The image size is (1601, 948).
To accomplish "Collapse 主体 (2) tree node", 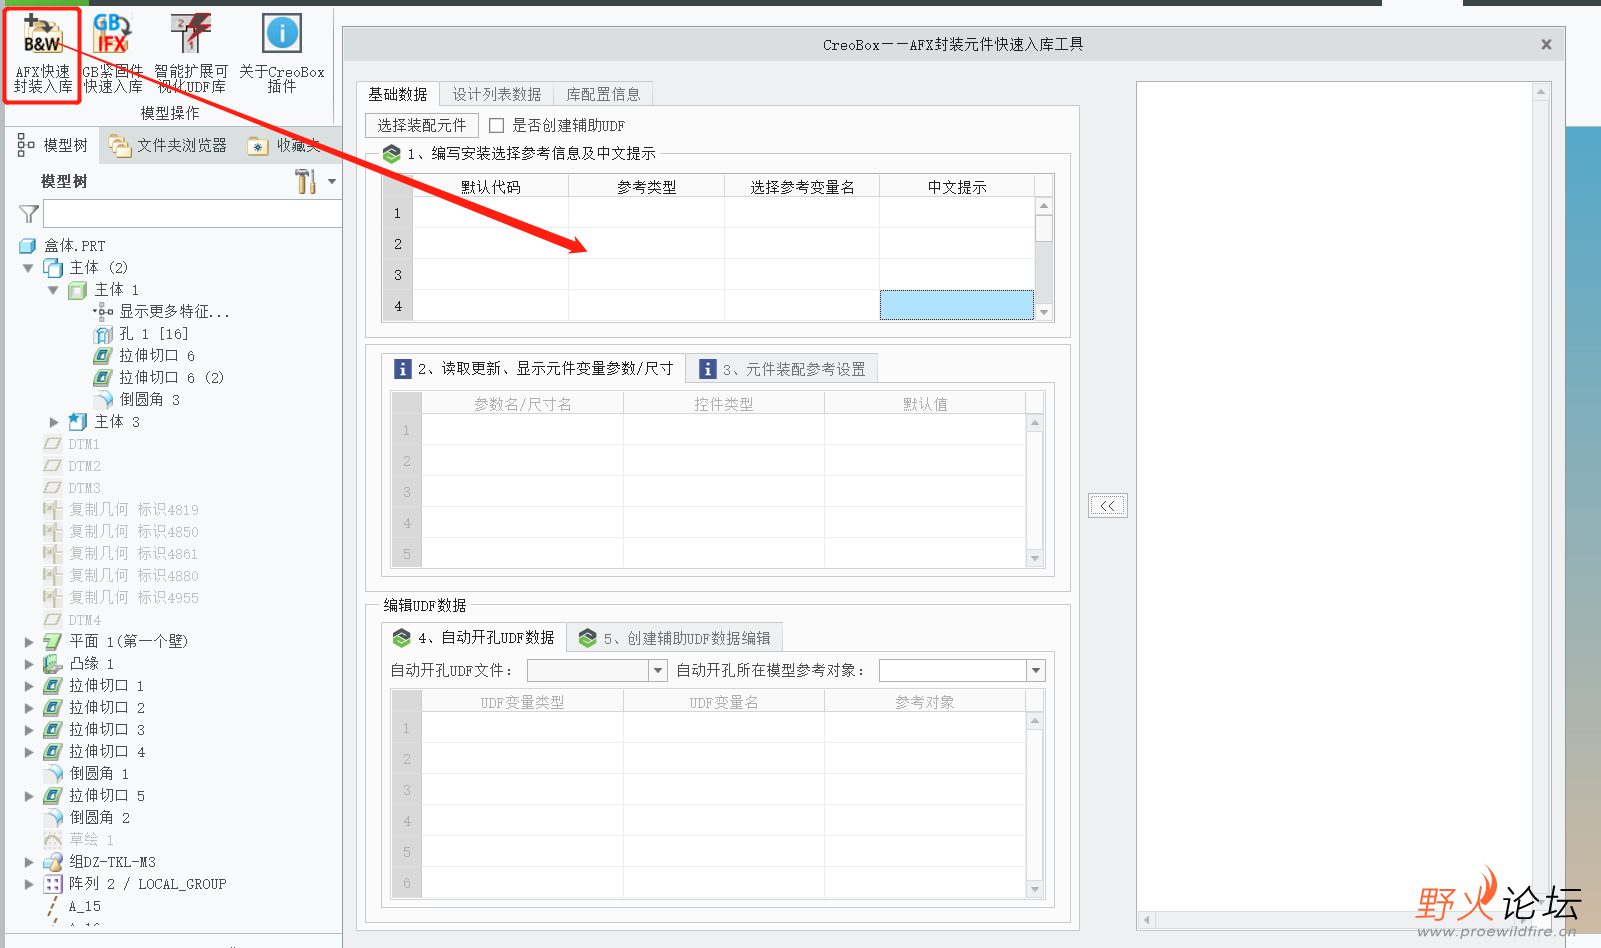I will [28, 268].
